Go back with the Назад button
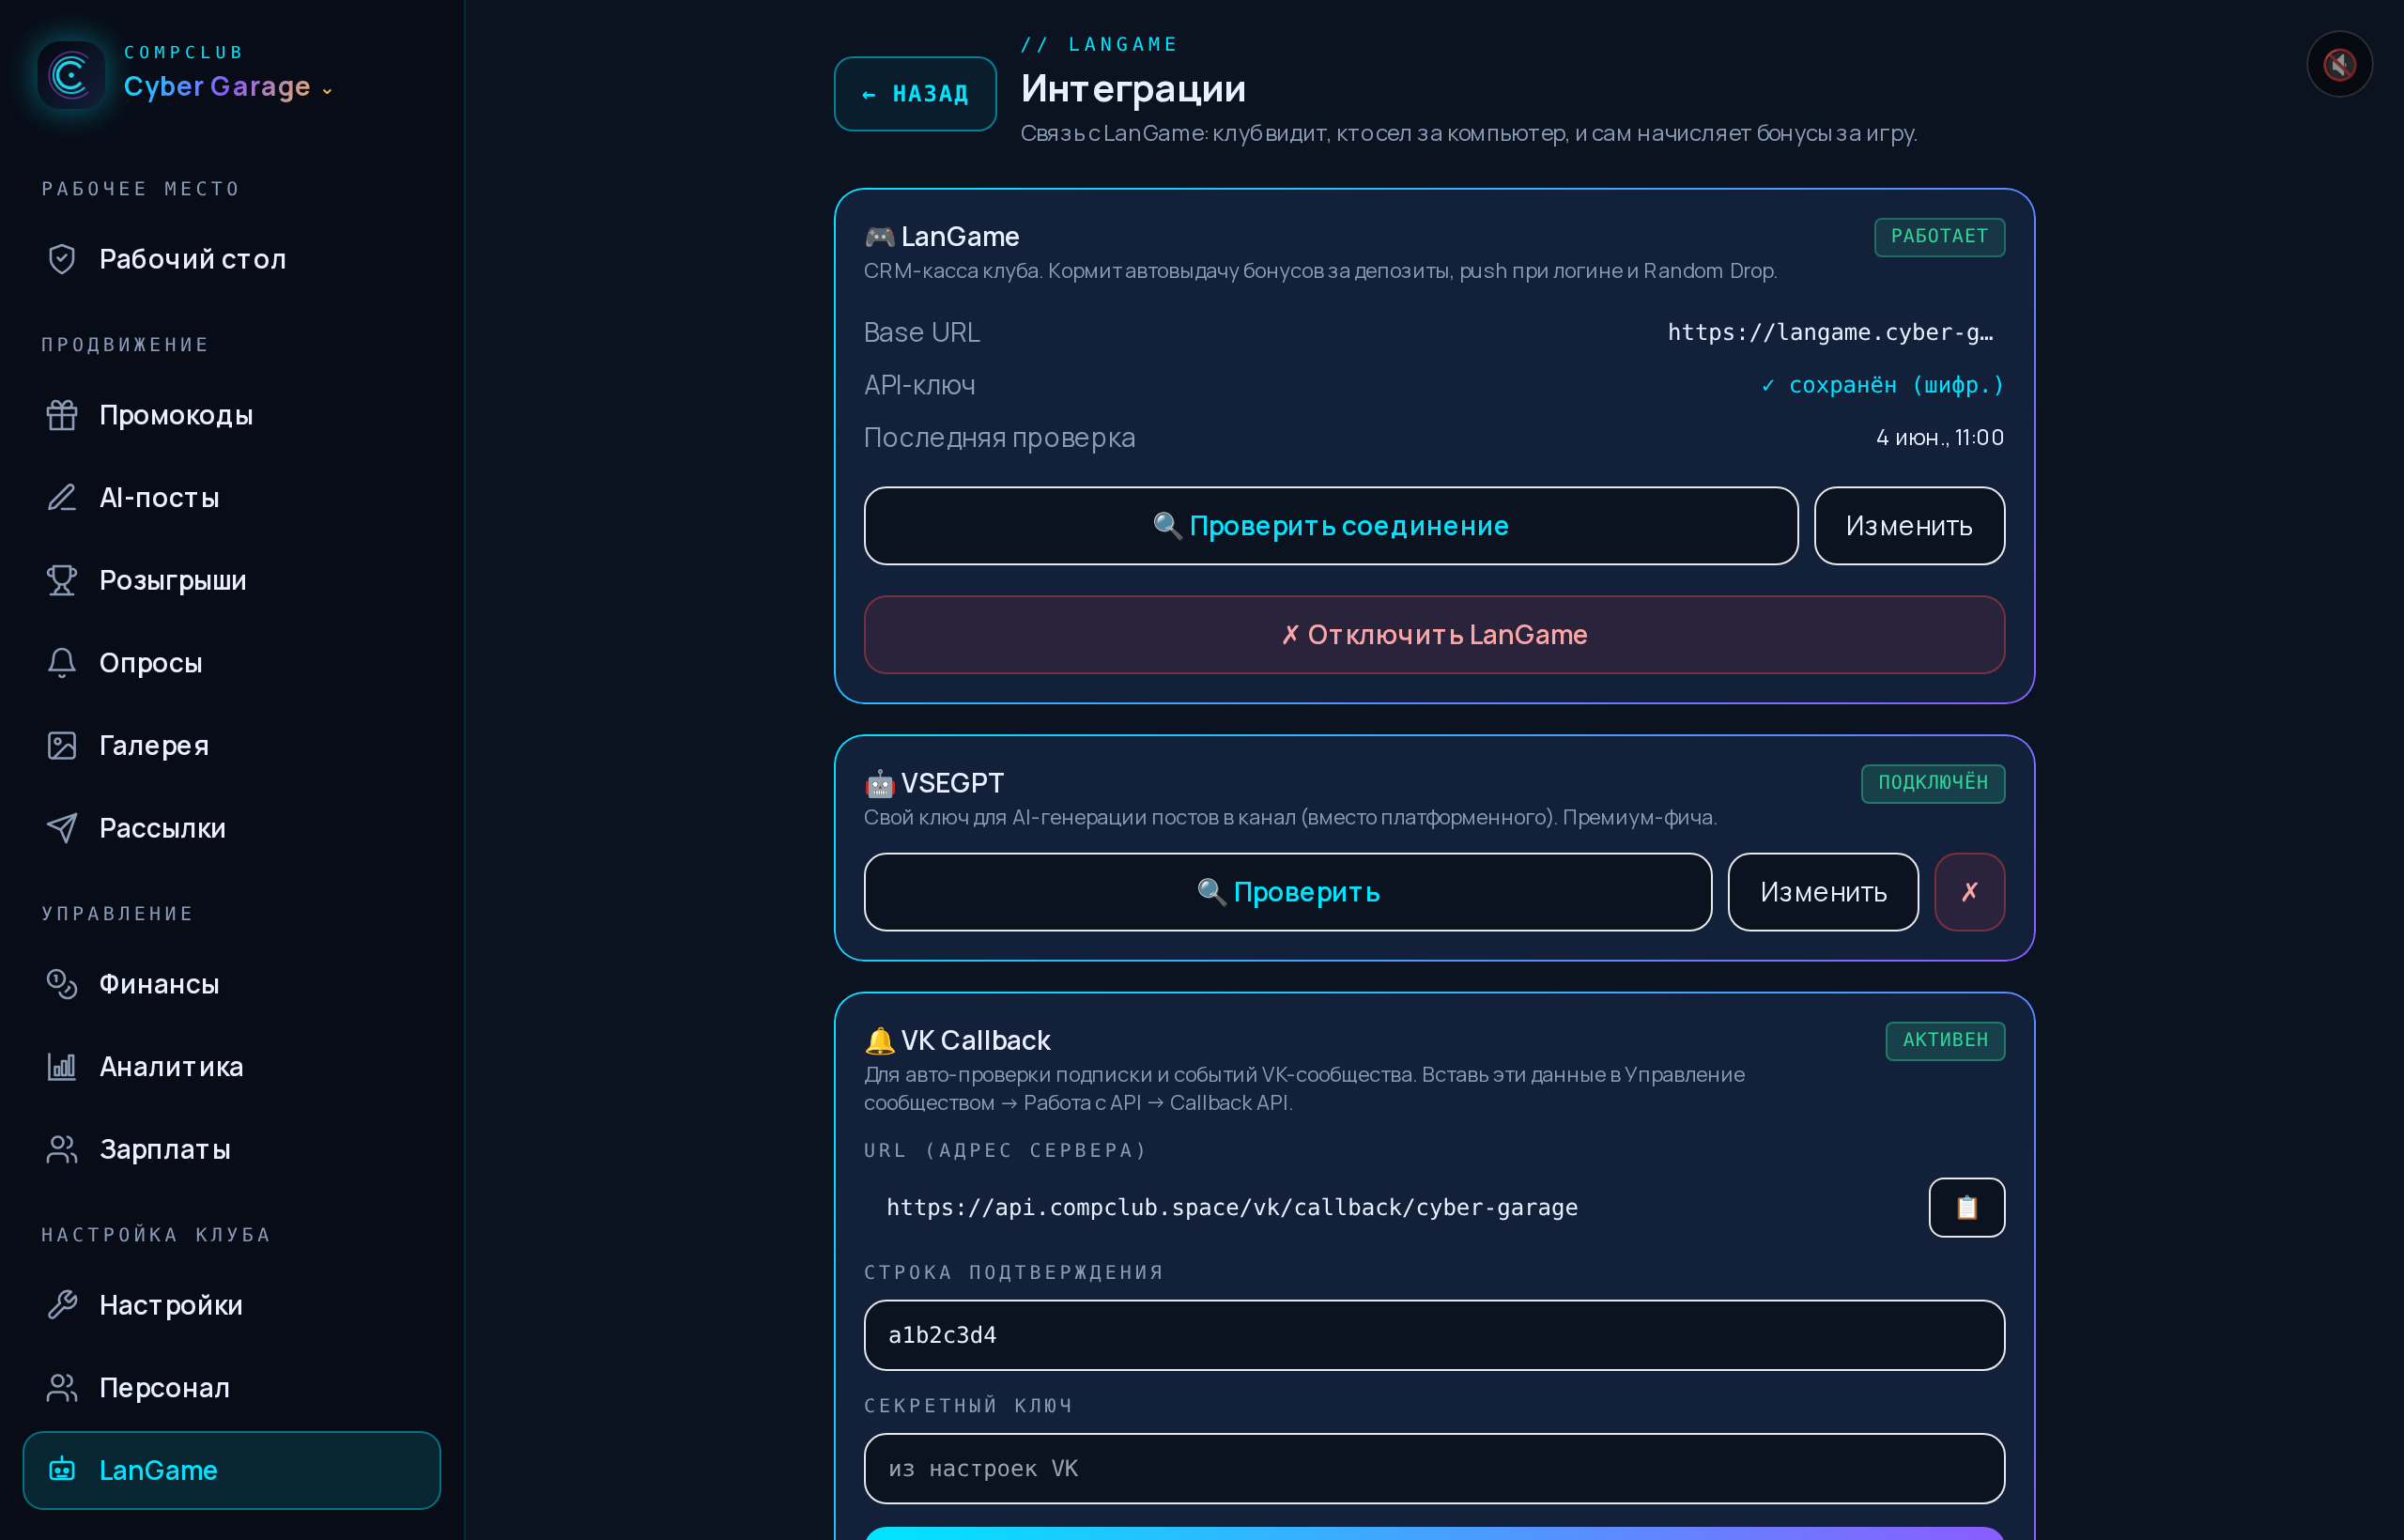The height and width of the screenshot is (1540, 2404). click(915, 94)
